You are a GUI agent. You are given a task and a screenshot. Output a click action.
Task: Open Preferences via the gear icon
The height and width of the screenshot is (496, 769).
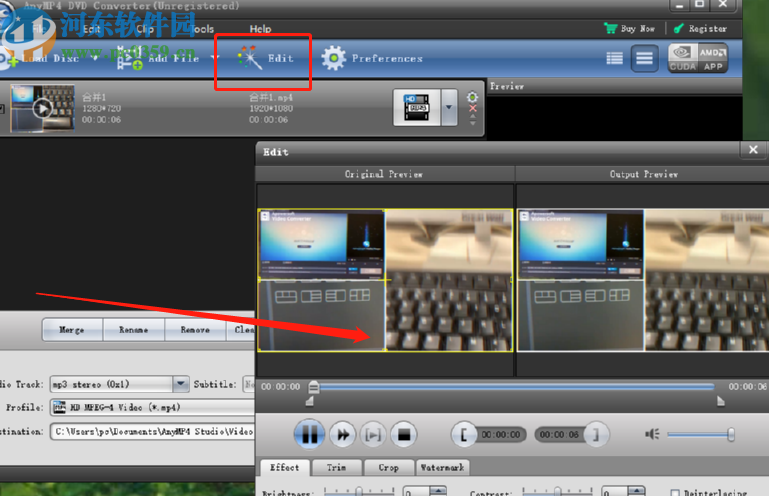[x=333, y=58]
